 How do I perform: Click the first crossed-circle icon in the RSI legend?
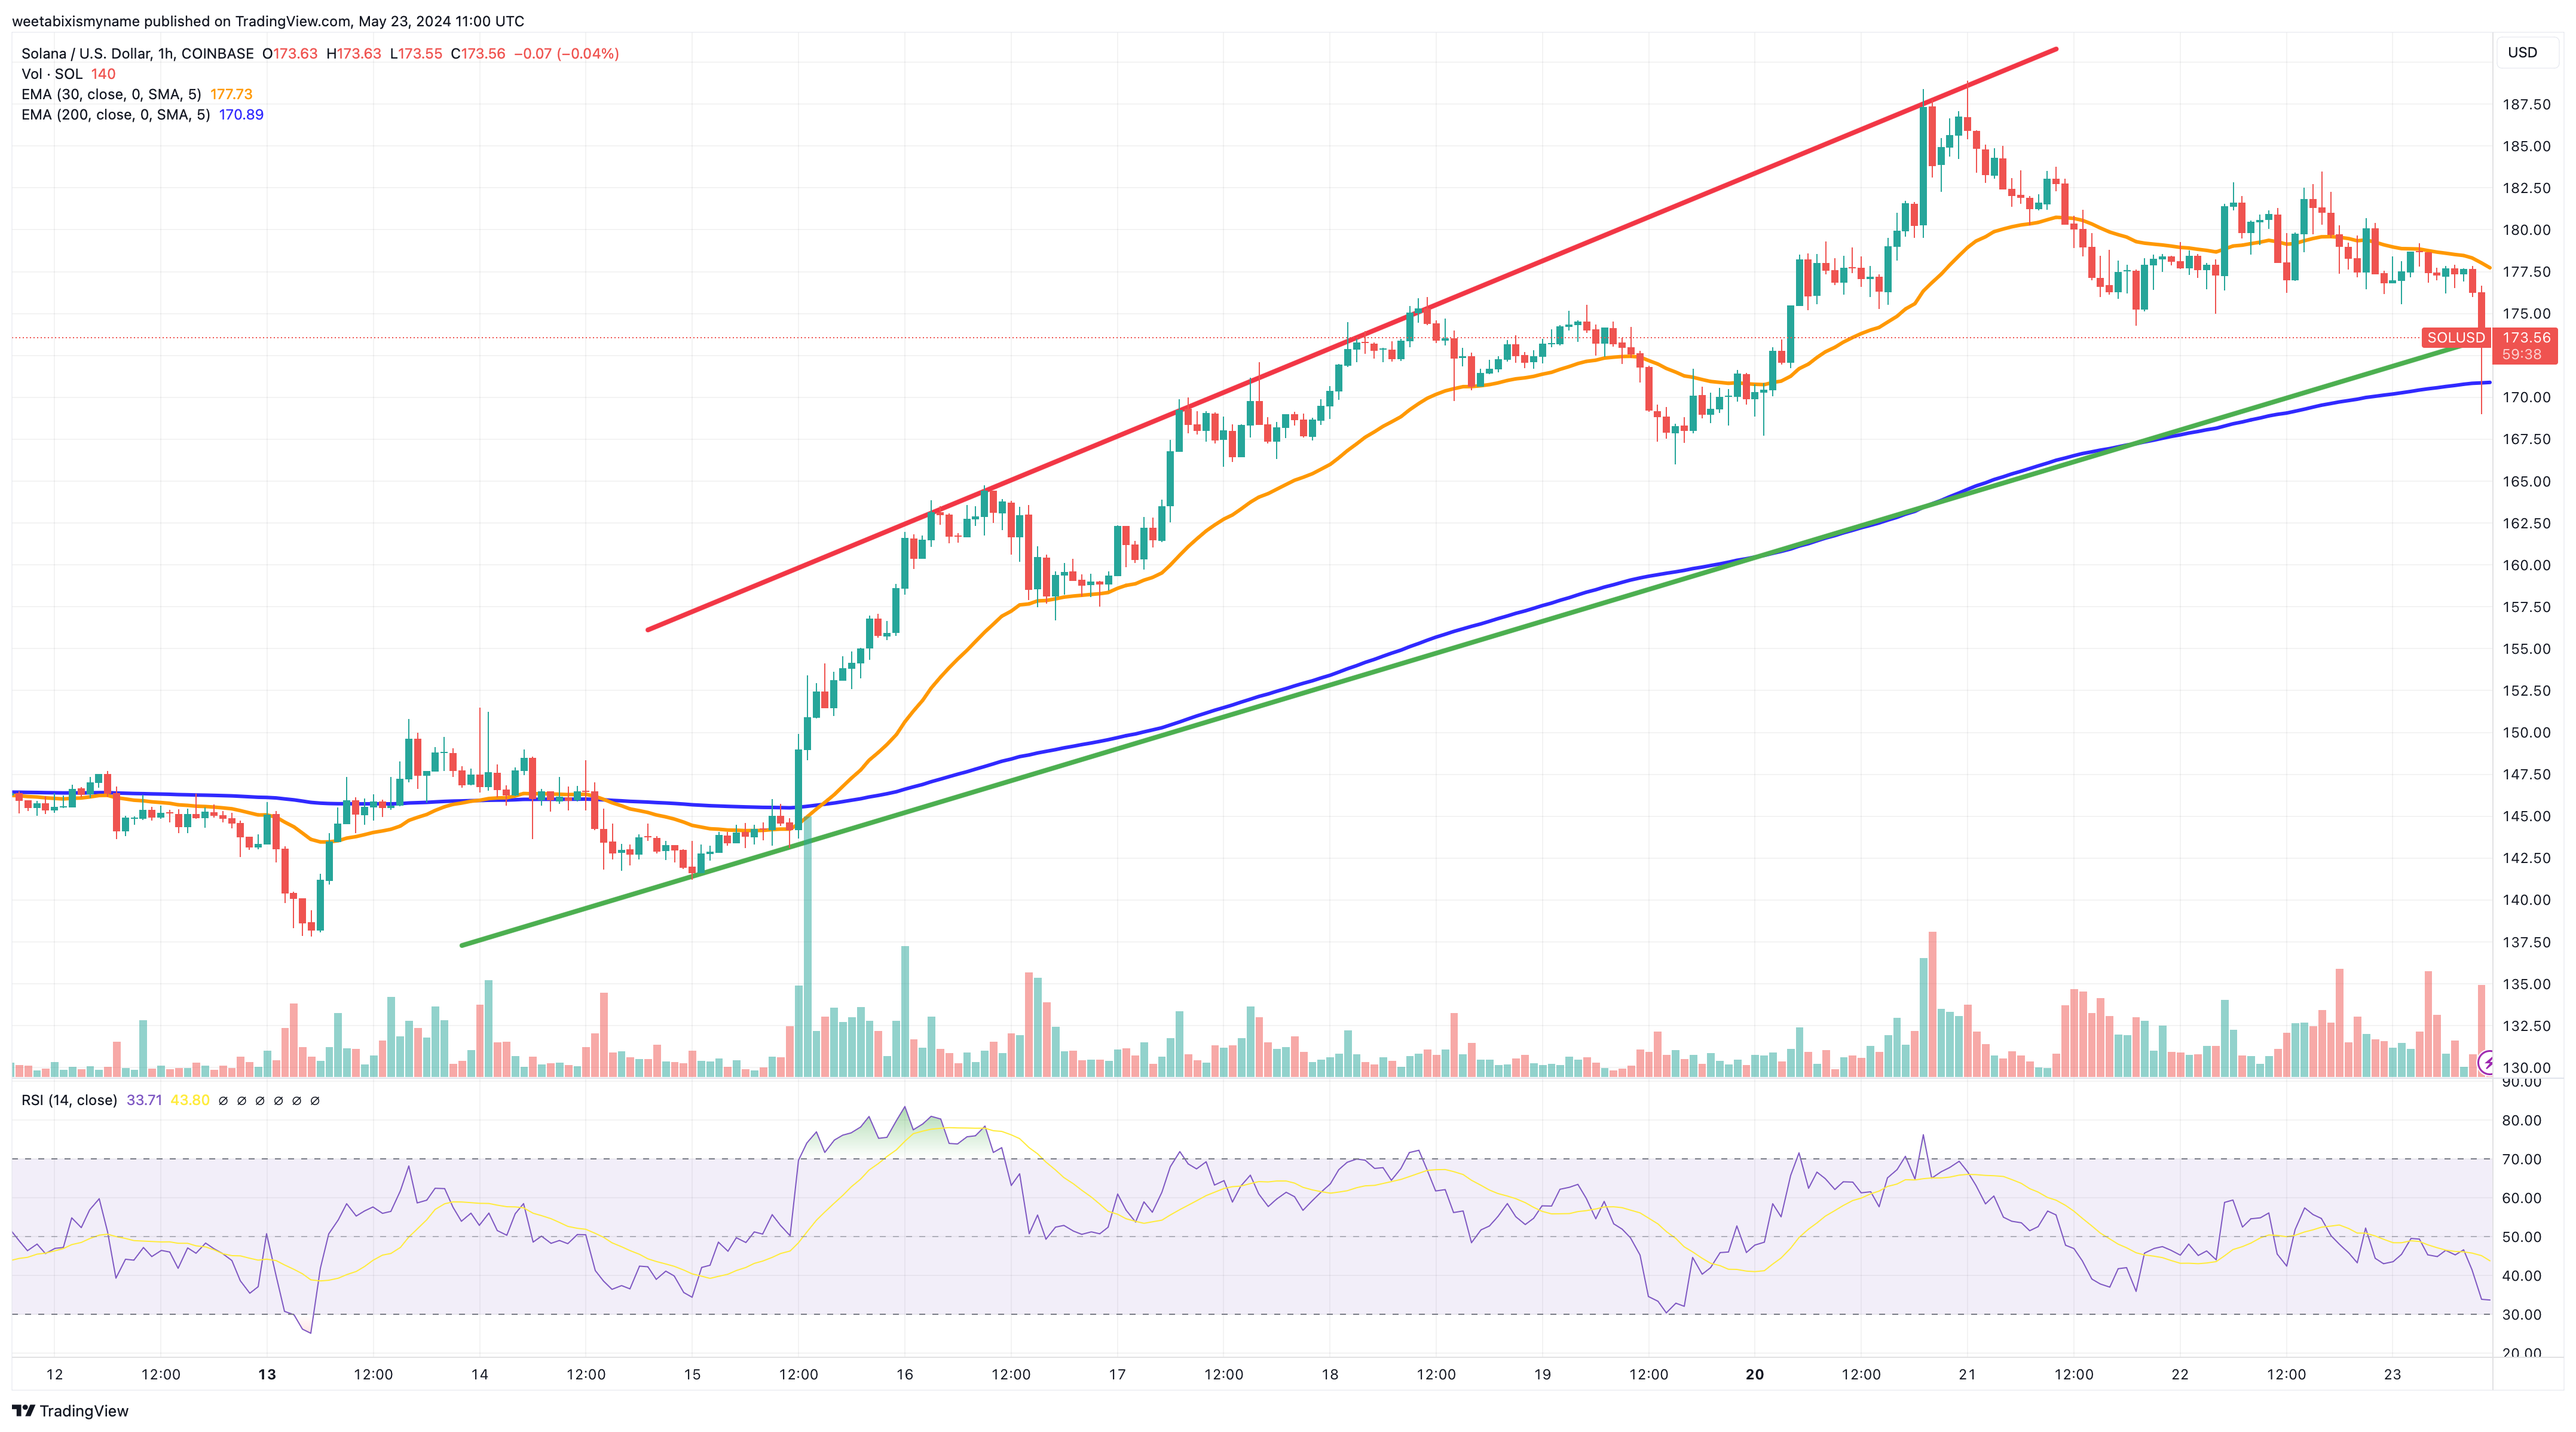pyautogui.click(x=224, y=1100)
